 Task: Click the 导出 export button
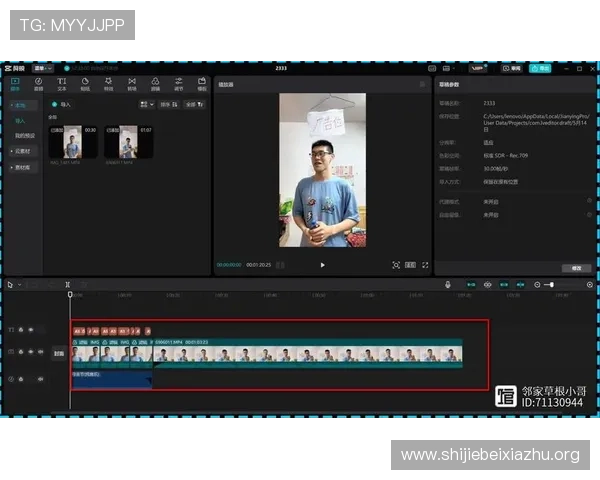point(540,68)
